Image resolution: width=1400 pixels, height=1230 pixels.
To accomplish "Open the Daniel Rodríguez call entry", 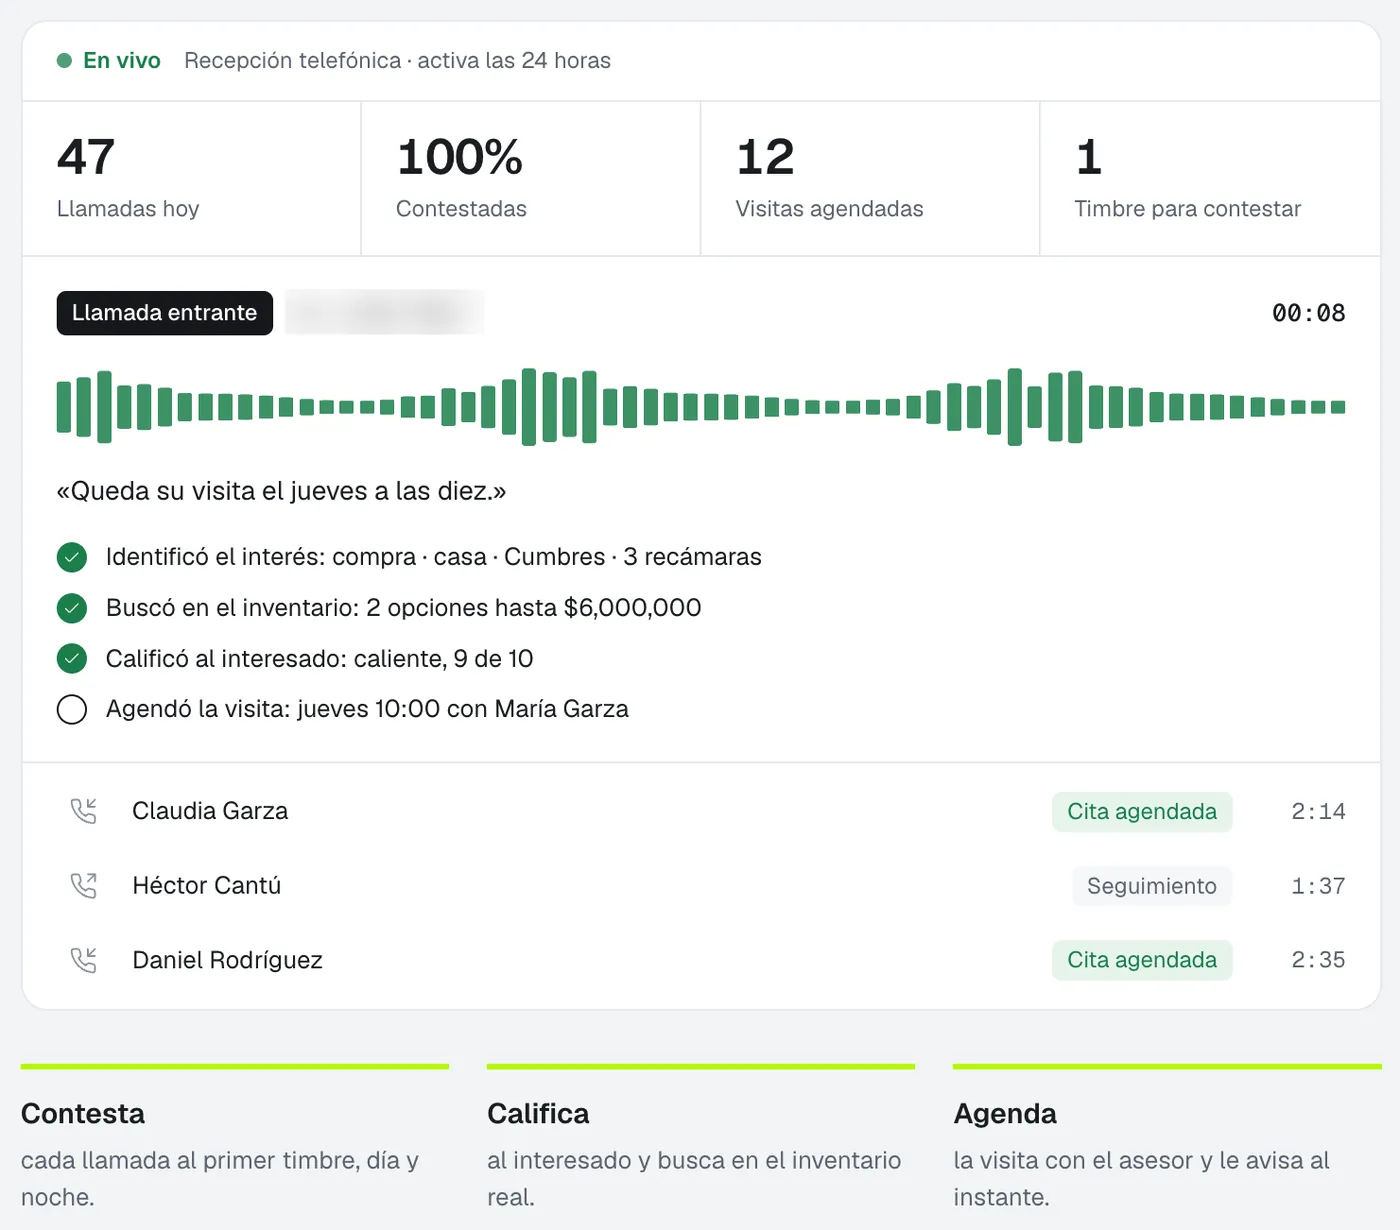I will (701, 960).
